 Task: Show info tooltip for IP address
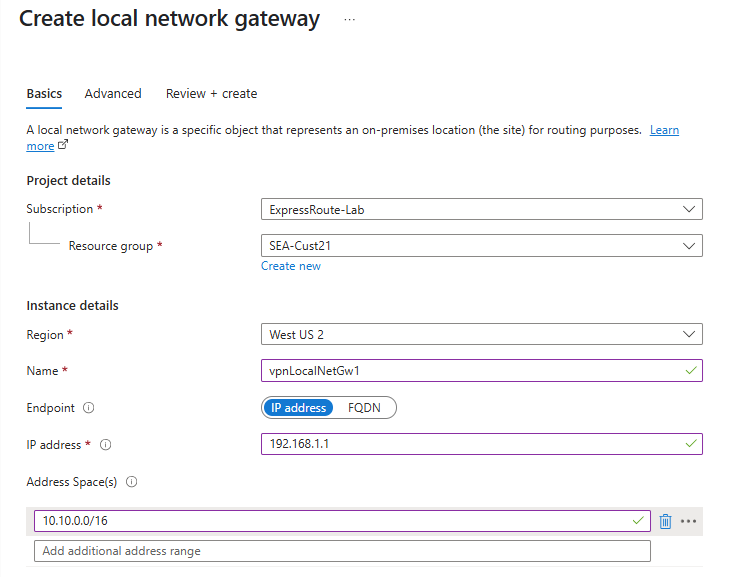point(106,445)
